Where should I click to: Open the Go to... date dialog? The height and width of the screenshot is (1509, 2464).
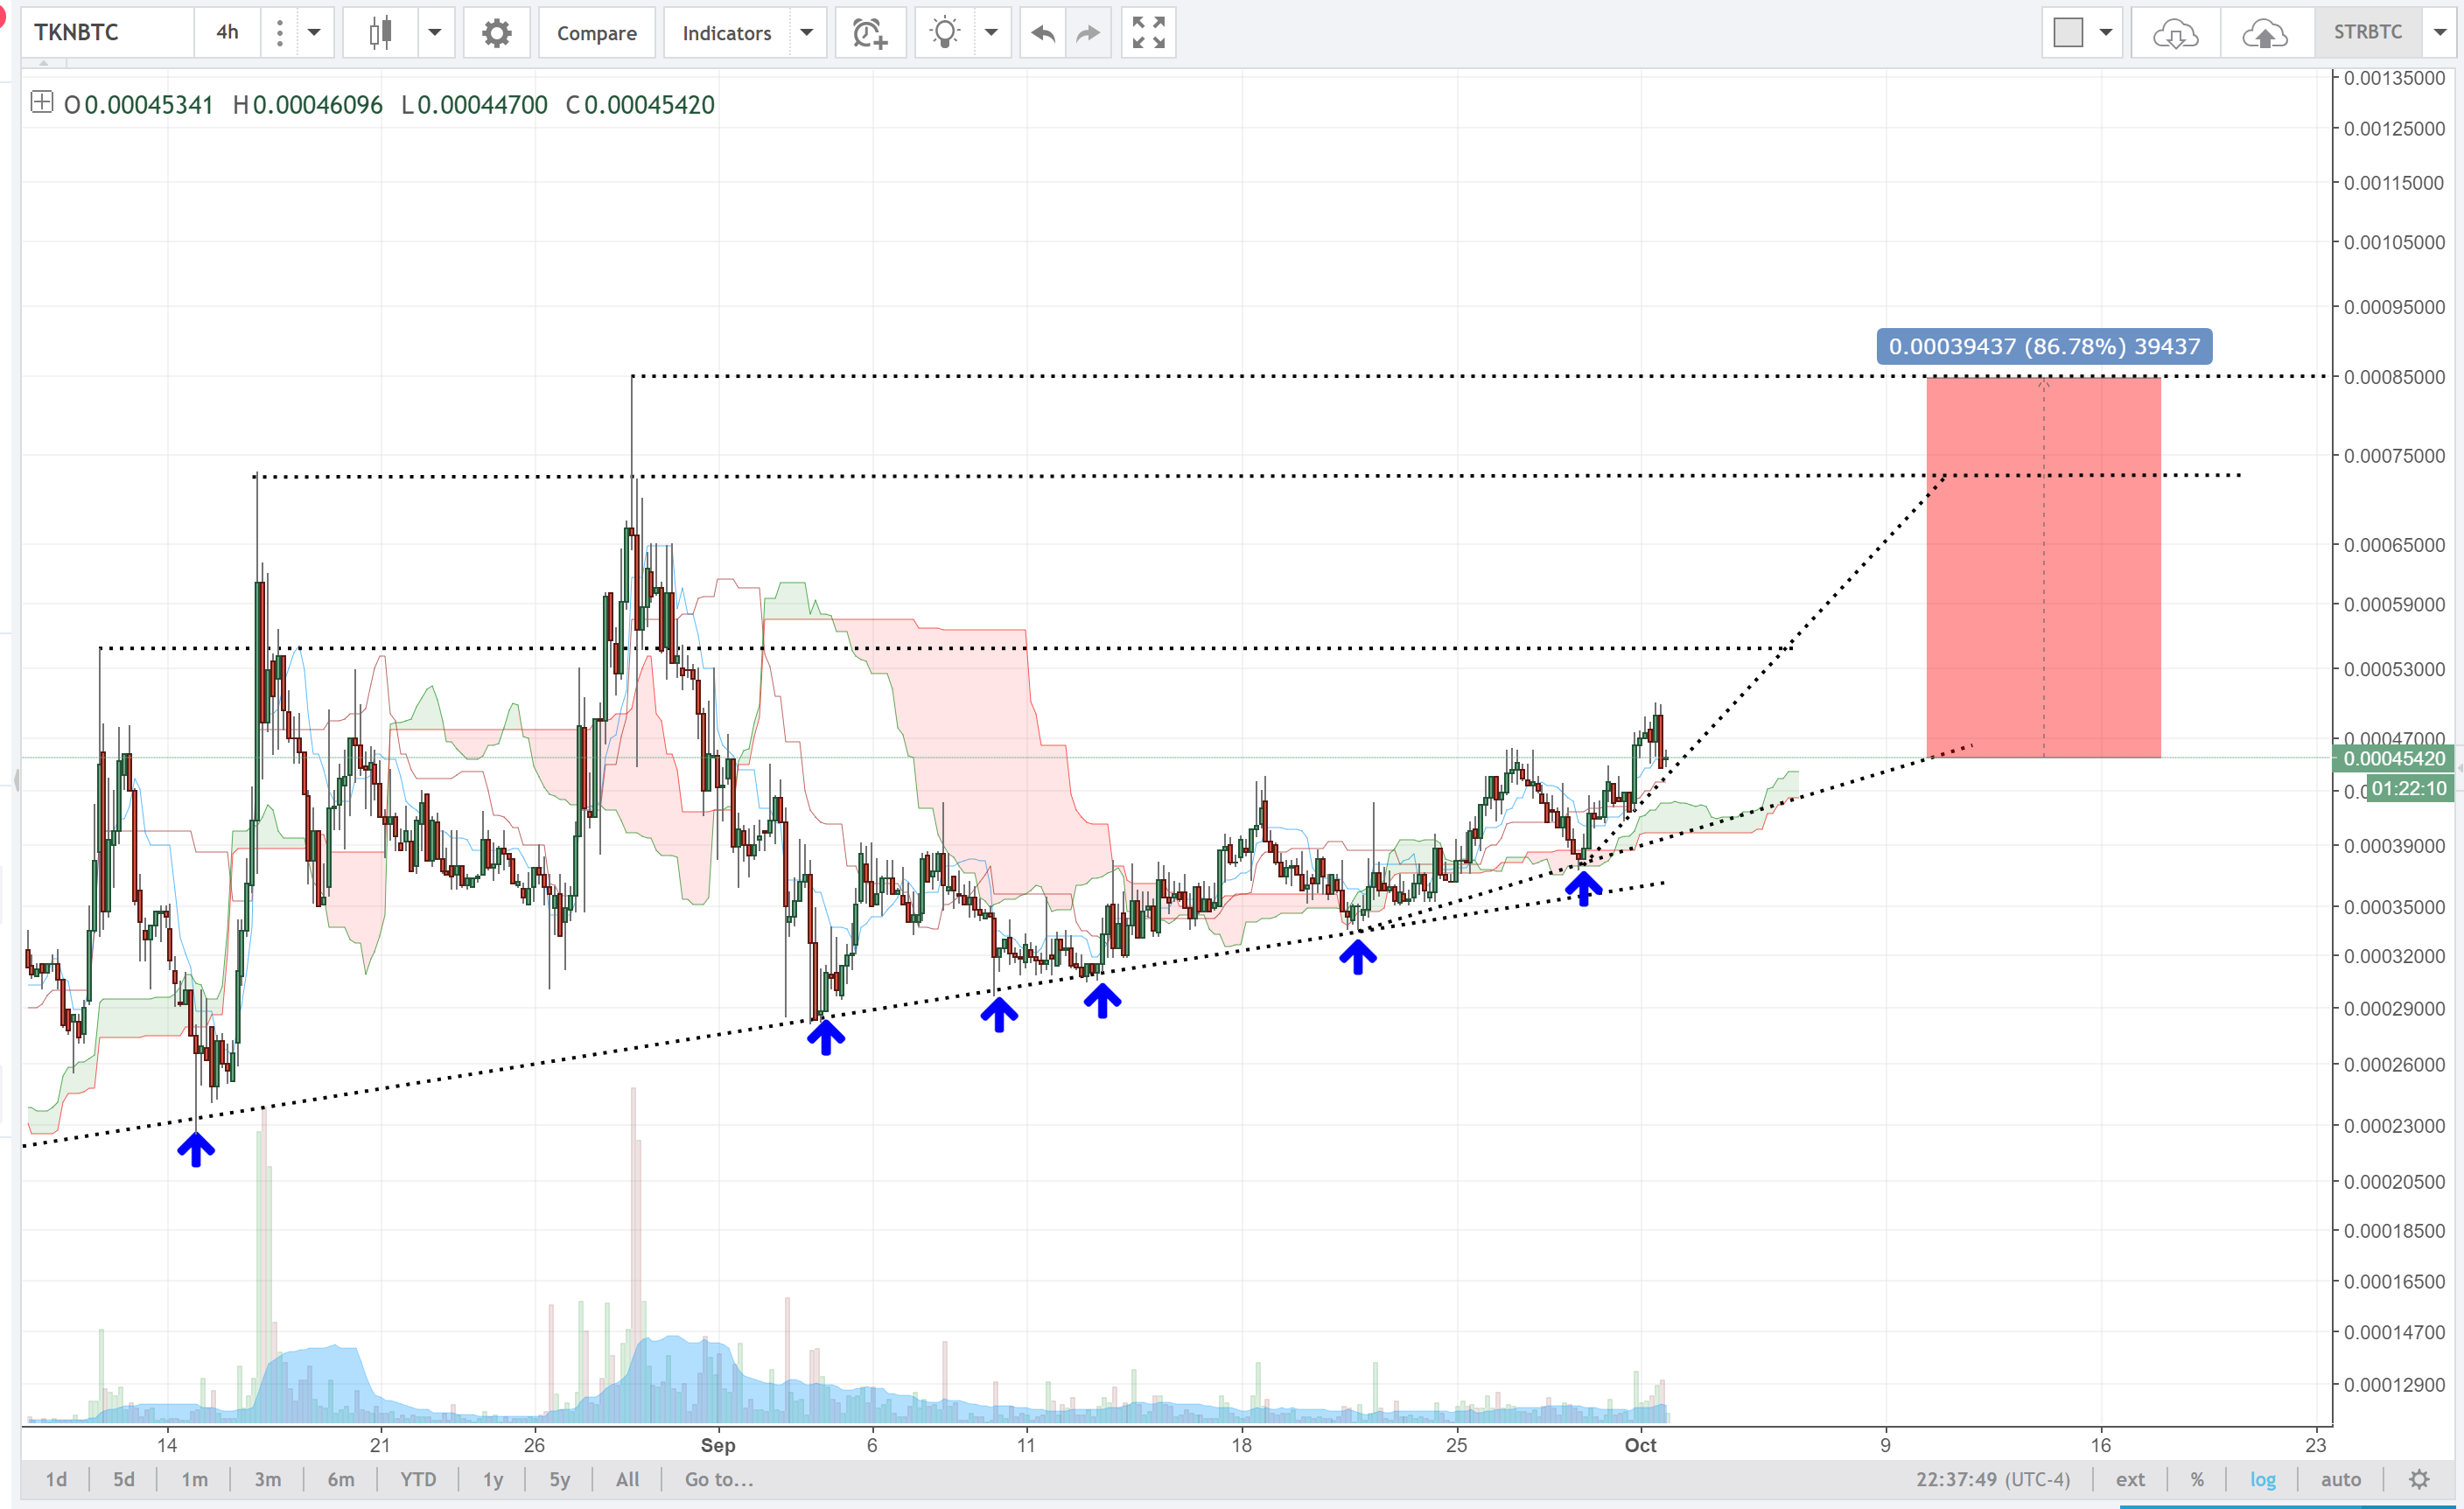pos(719,1479)
